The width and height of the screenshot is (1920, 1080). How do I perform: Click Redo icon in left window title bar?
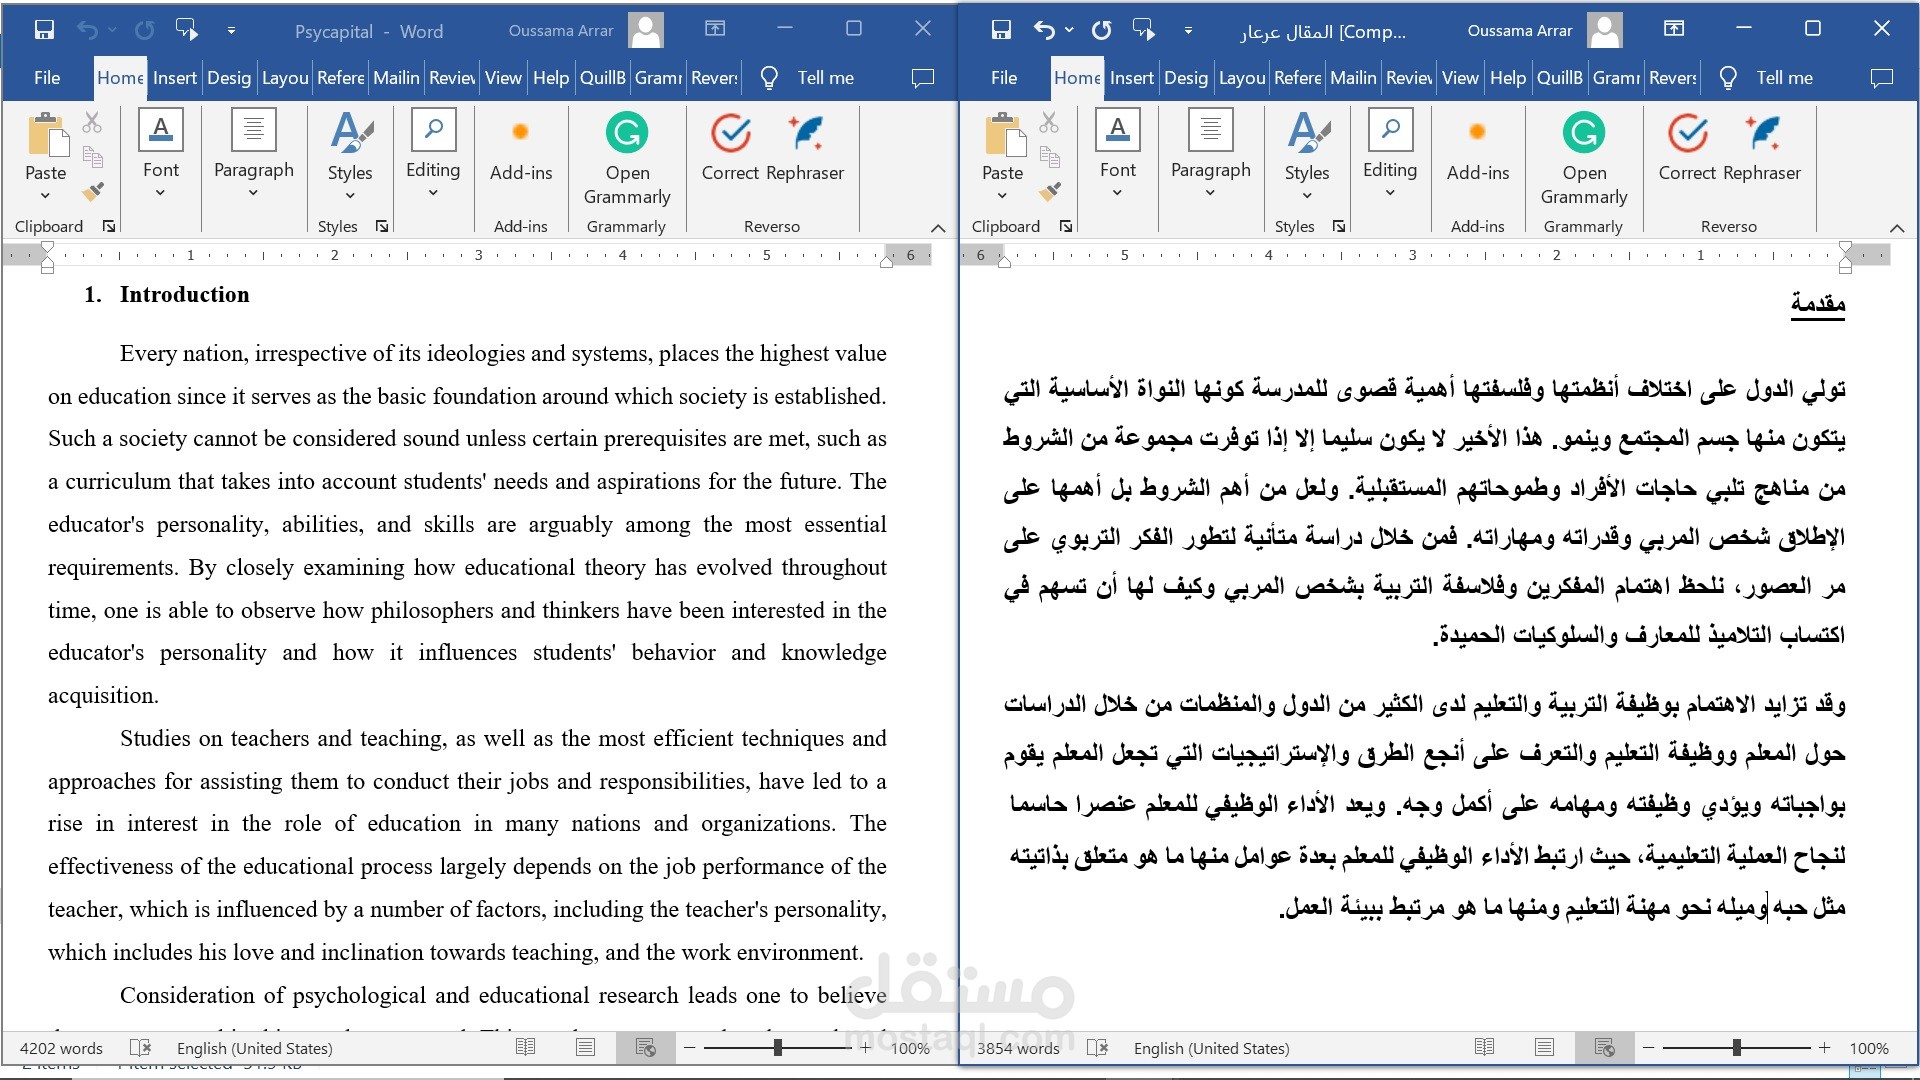[145, 30]
